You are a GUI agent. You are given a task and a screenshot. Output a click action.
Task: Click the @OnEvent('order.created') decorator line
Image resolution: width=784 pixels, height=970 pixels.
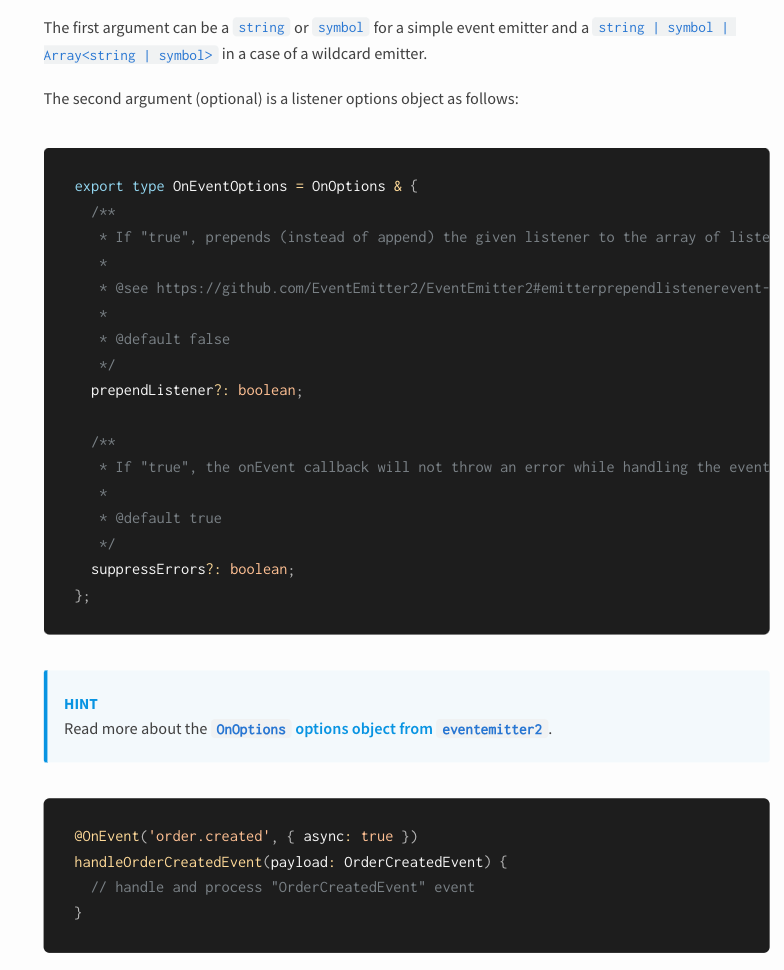point(246,836)
